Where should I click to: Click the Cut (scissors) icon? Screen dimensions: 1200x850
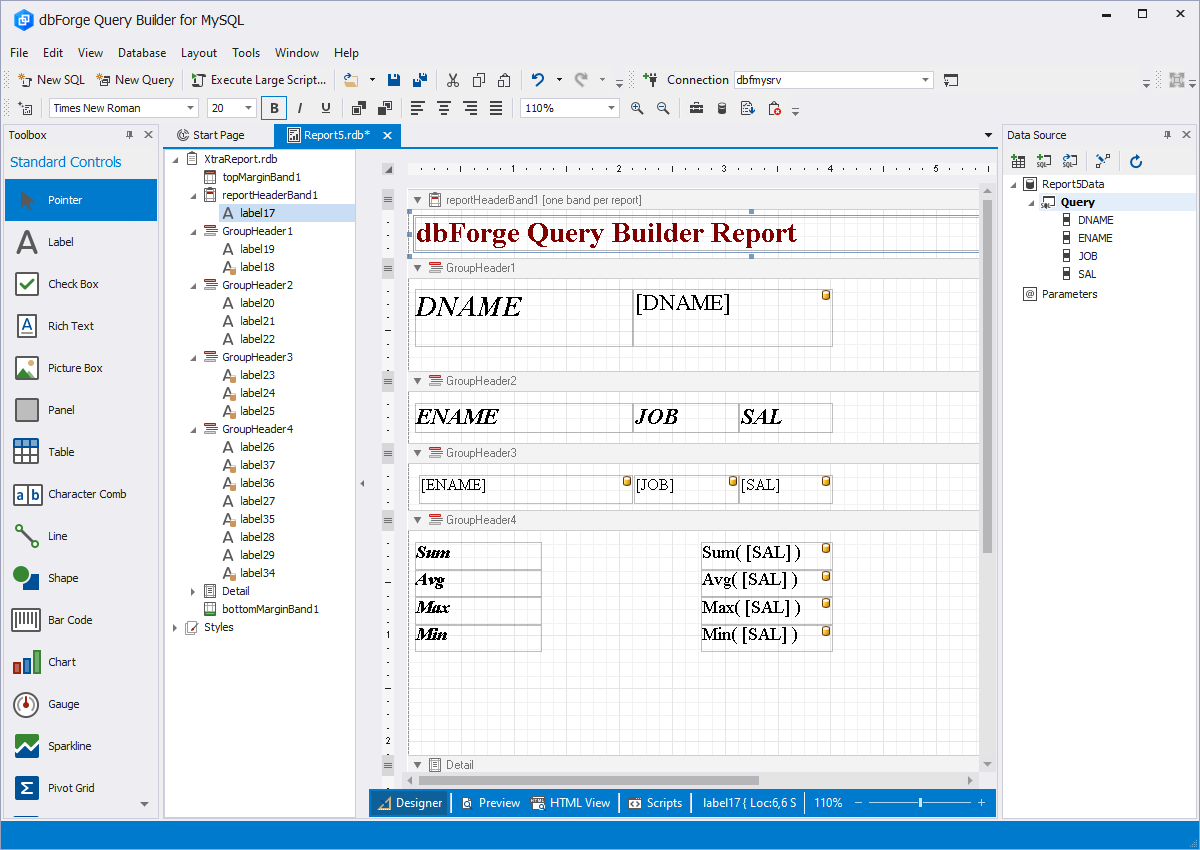[x=453, y=80]
